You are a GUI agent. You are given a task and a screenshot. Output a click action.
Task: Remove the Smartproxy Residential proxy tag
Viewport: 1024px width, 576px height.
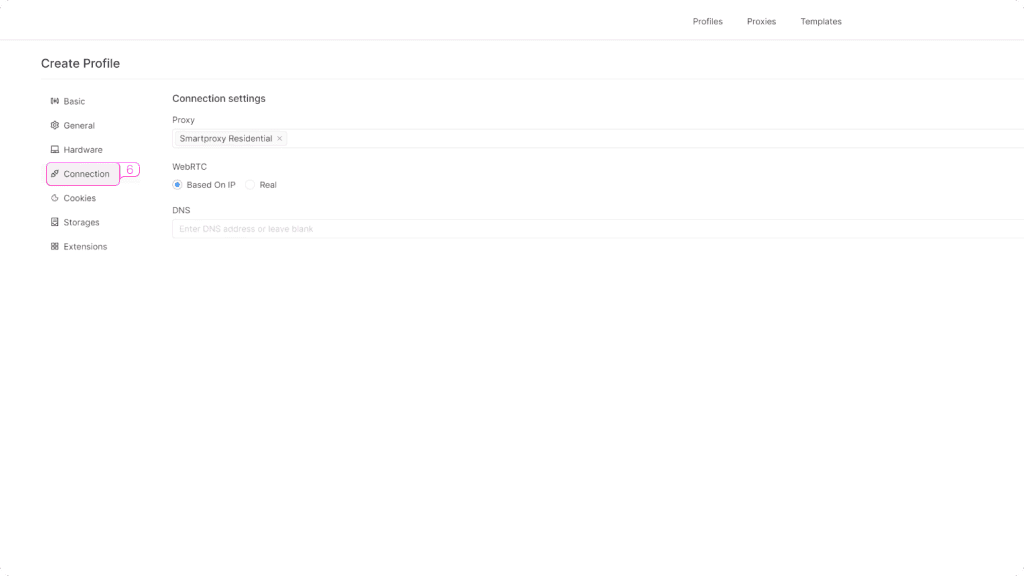click(279, 138)
